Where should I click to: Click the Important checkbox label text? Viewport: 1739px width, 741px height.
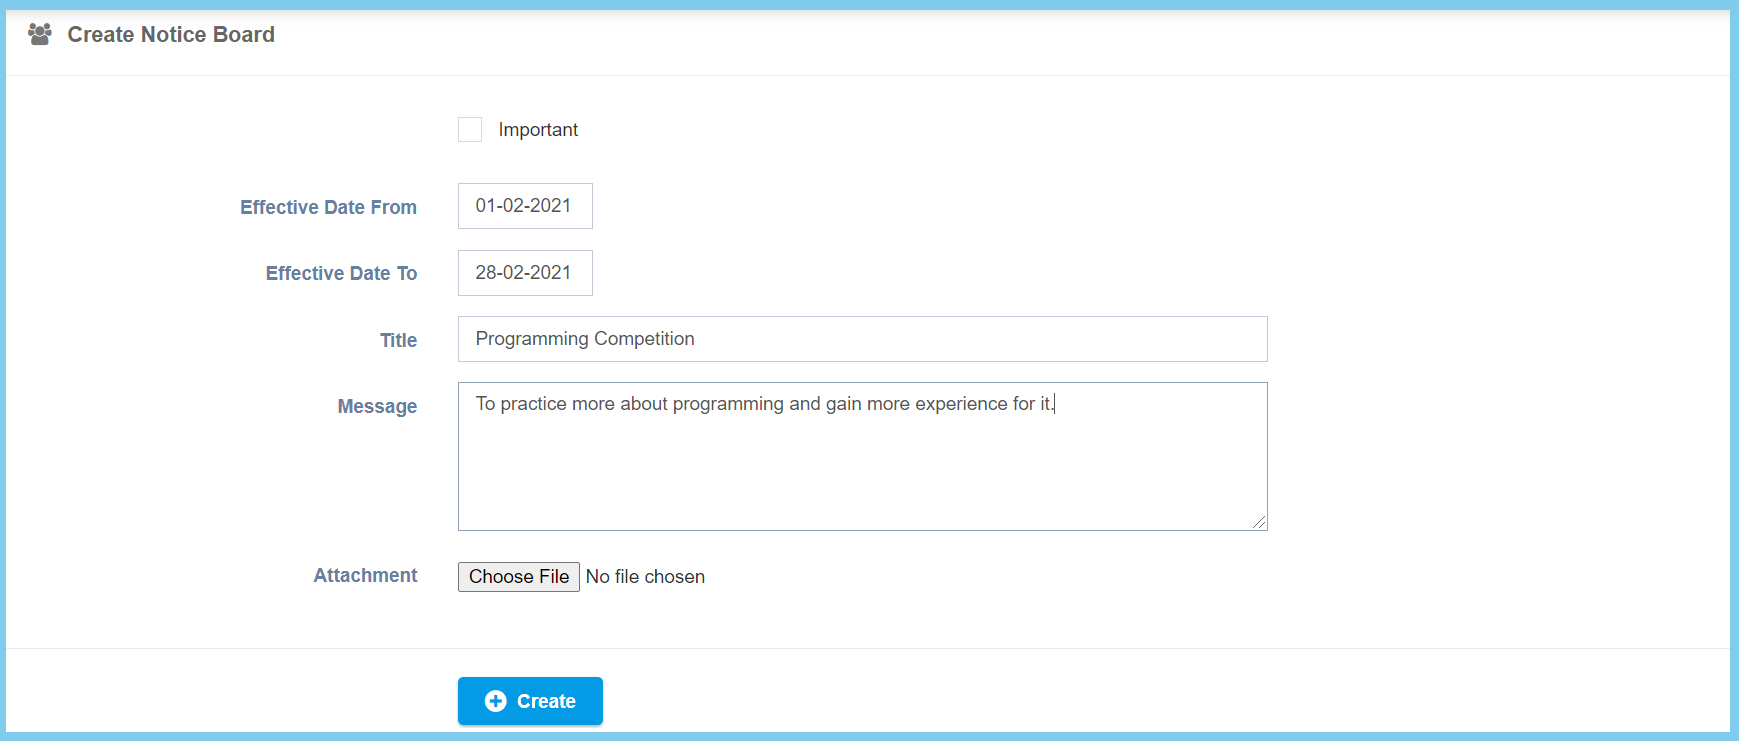[x=538, y=130]
